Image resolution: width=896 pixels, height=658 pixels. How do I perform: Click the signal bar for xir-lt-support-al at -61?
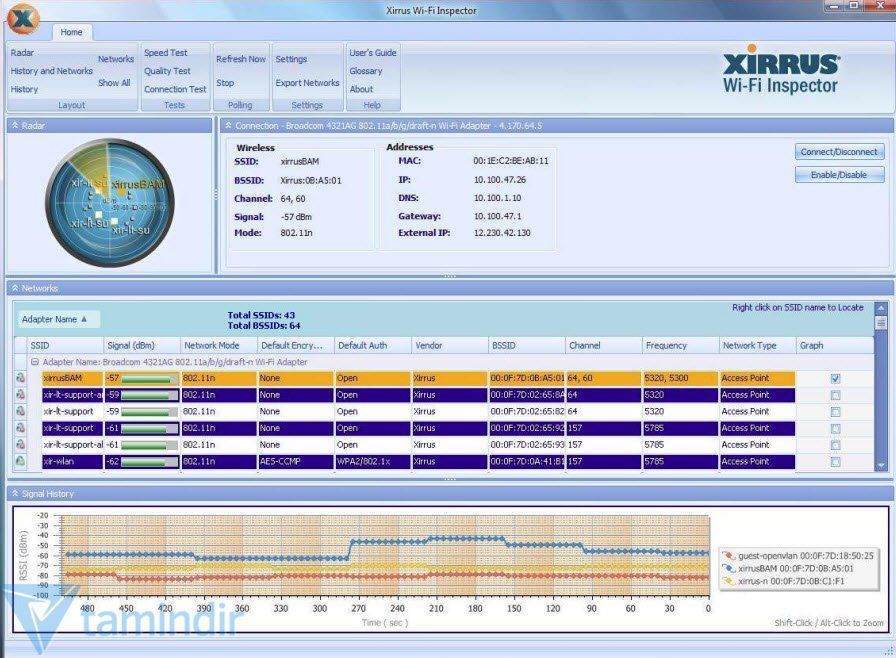coord(149,445)
